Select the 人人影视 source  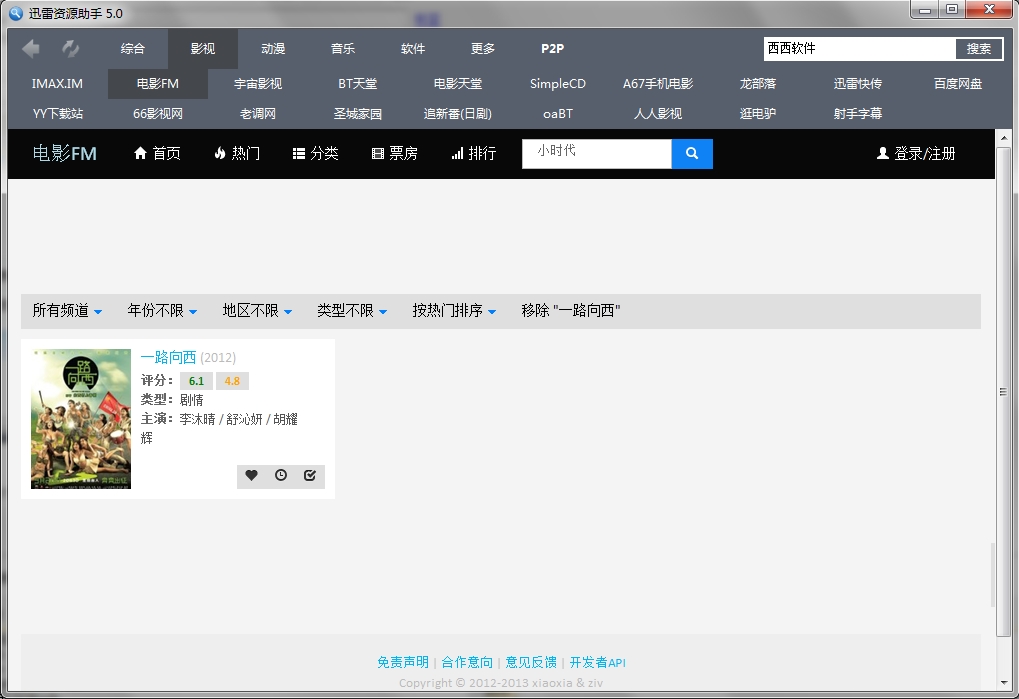point(658,114)
